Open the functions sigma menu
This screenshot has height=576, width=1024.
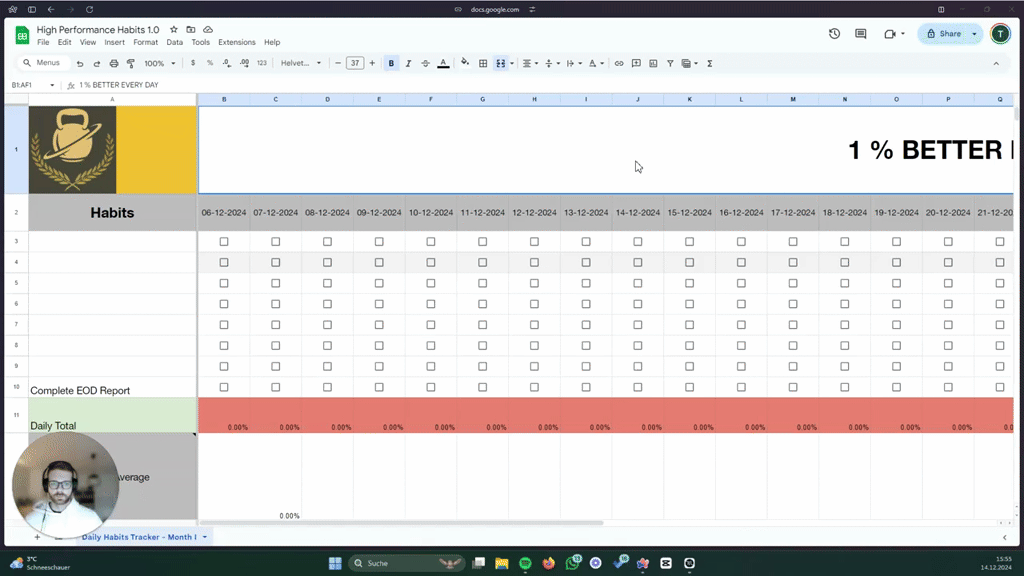point(710,63)
